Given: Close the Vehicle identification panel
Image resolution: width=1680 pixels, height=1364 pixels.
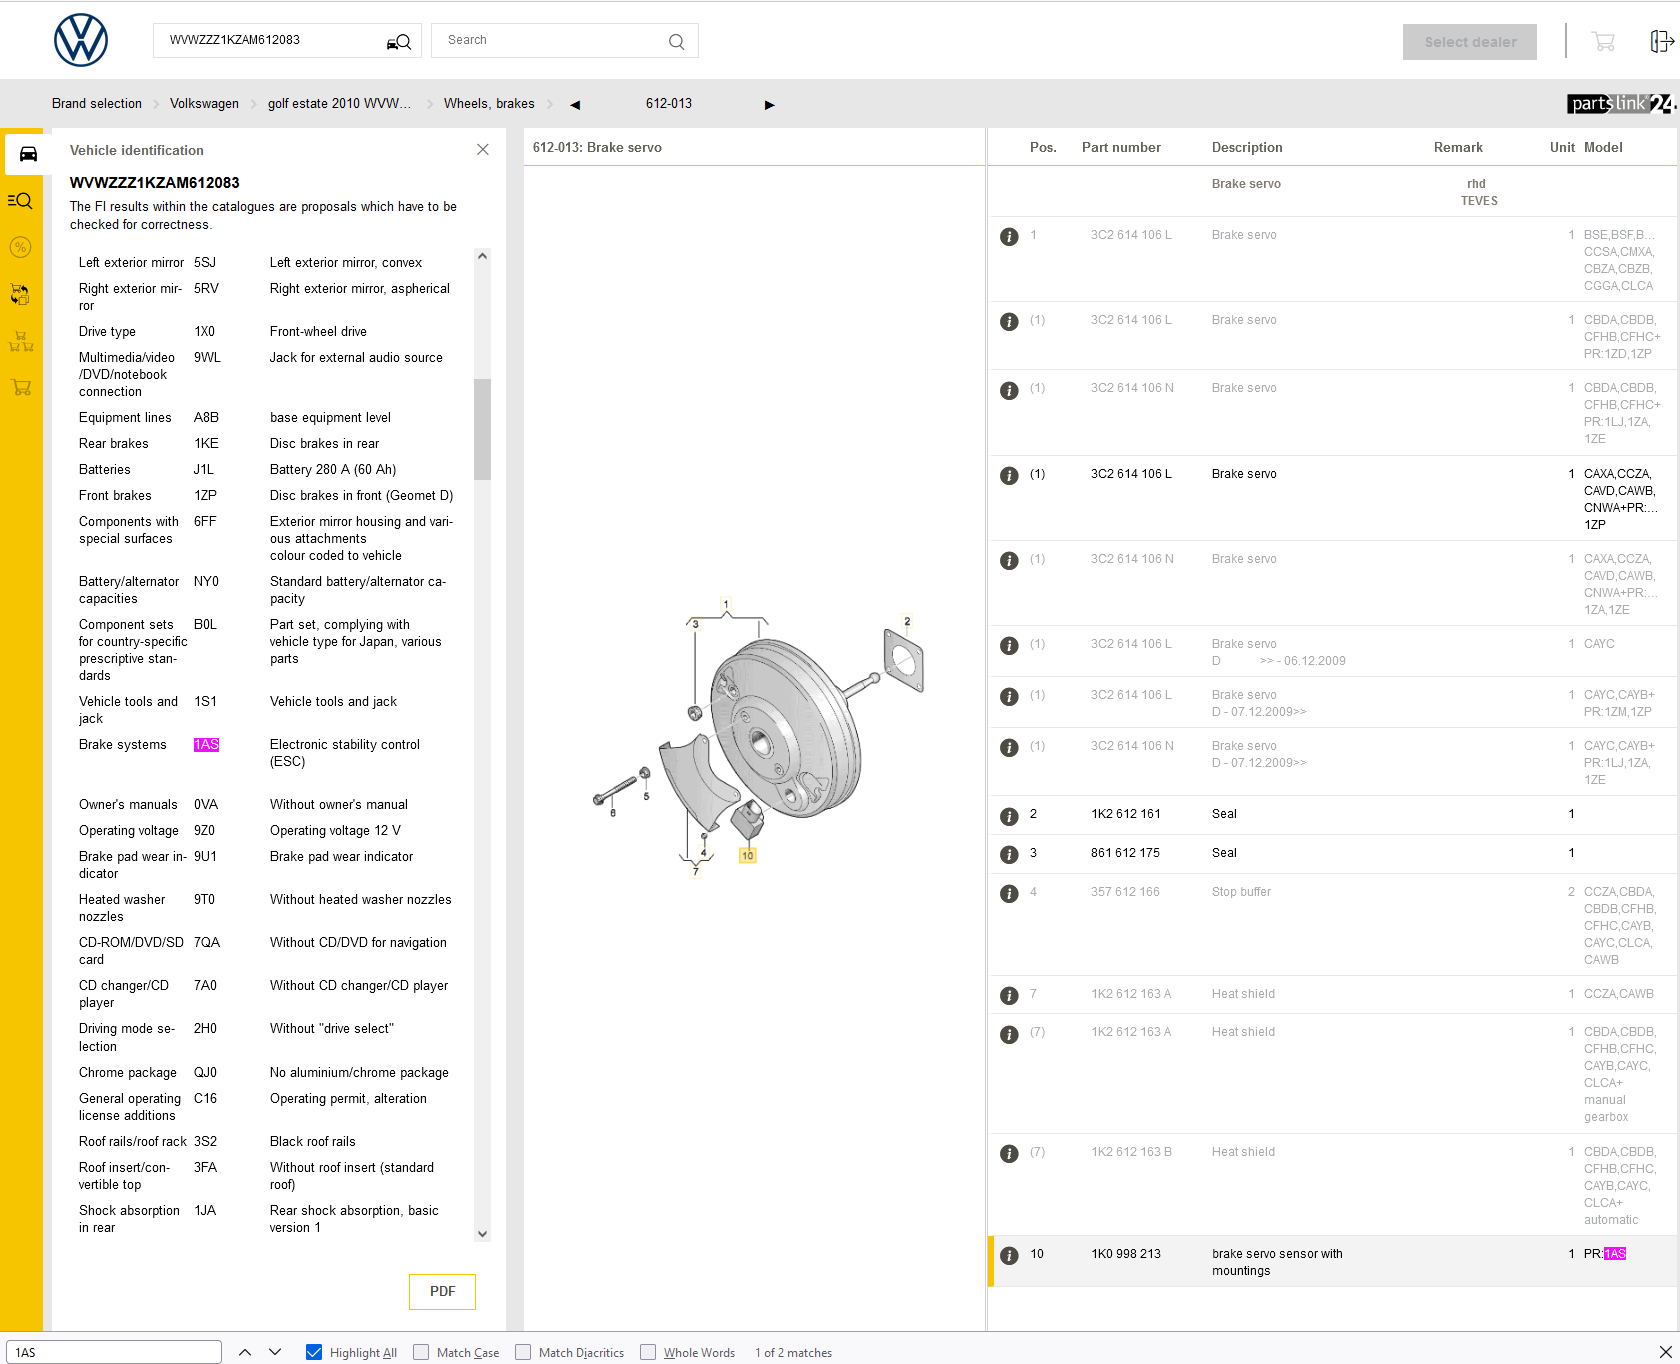Looking at the screenshot, I should (x=483, y=150).
